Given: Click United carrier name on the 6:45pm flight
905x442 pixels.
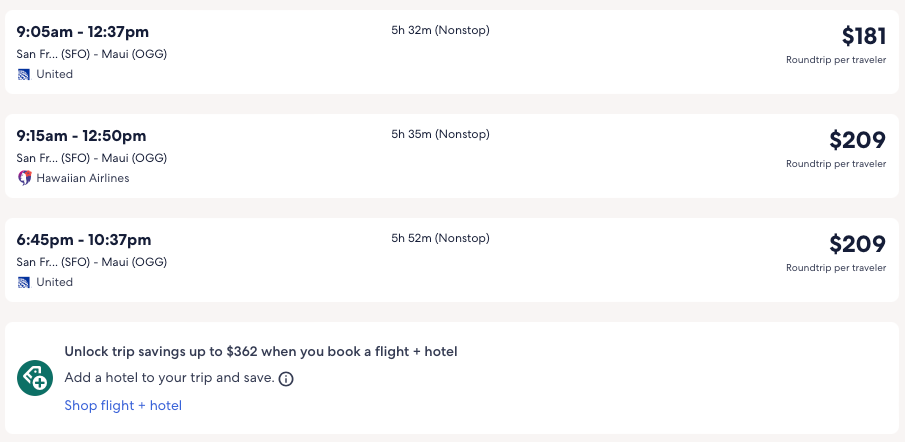Looking at the screenshot, I should [55, 282].
